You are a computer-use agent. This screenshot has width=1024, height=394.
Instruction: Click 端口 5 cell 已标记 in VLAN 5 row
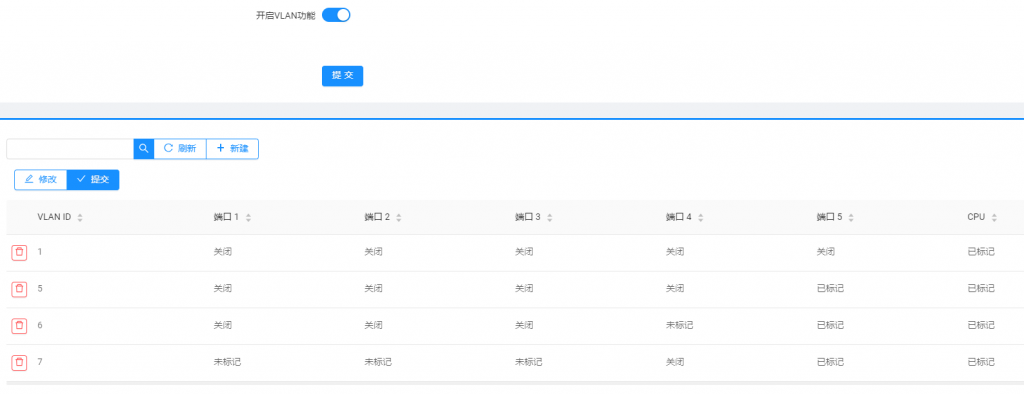(x=830, y=288)
